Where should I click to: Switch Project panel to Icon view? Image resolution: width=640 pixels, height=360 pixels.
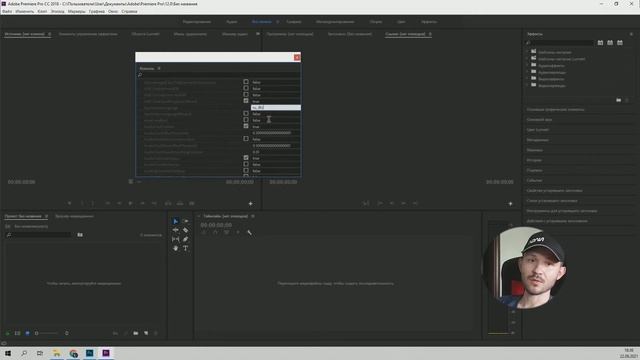click(27, 333)
